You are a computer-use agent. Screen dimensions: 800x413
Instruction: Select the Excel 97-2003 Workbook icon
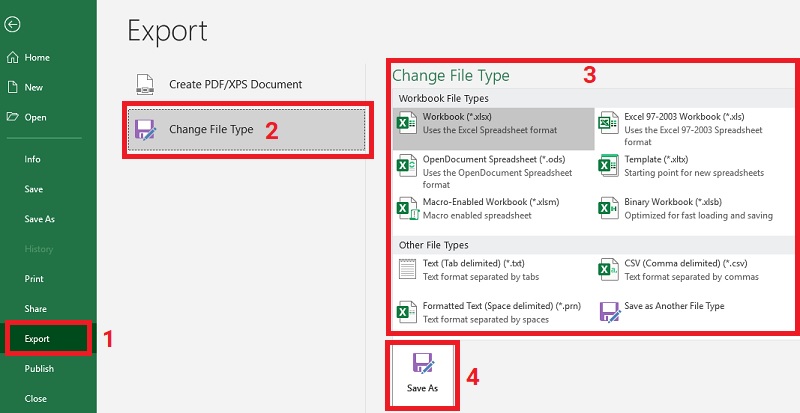[609, 123]
